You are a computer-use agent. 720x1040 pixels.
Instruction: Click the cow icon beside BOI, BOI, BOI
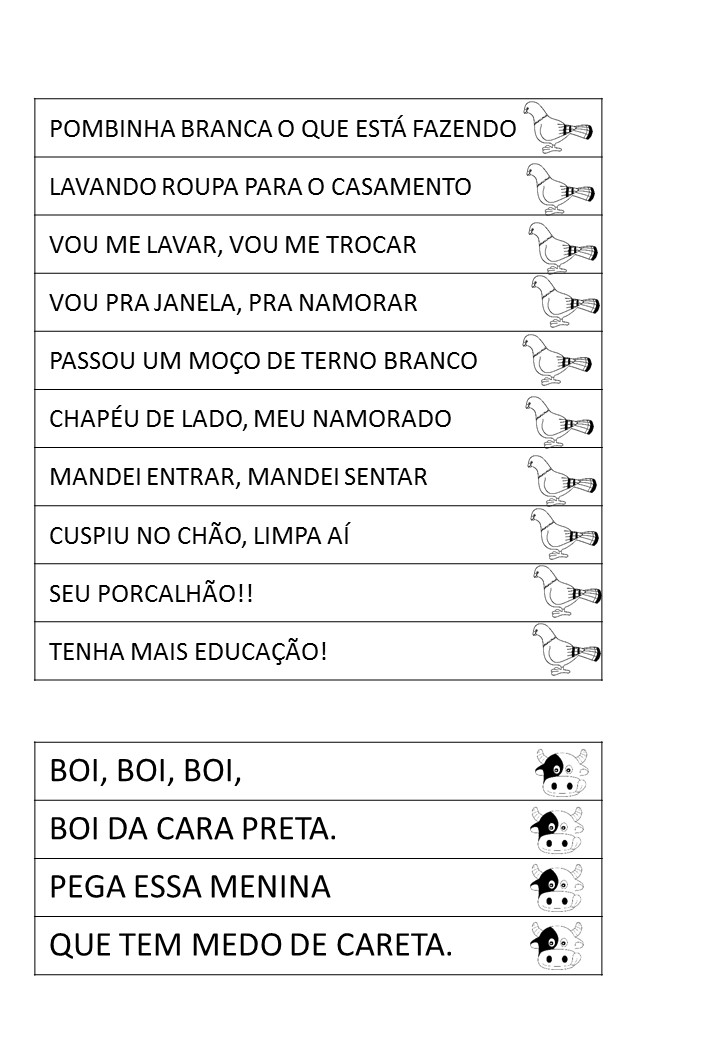click(x=561, y=772)
